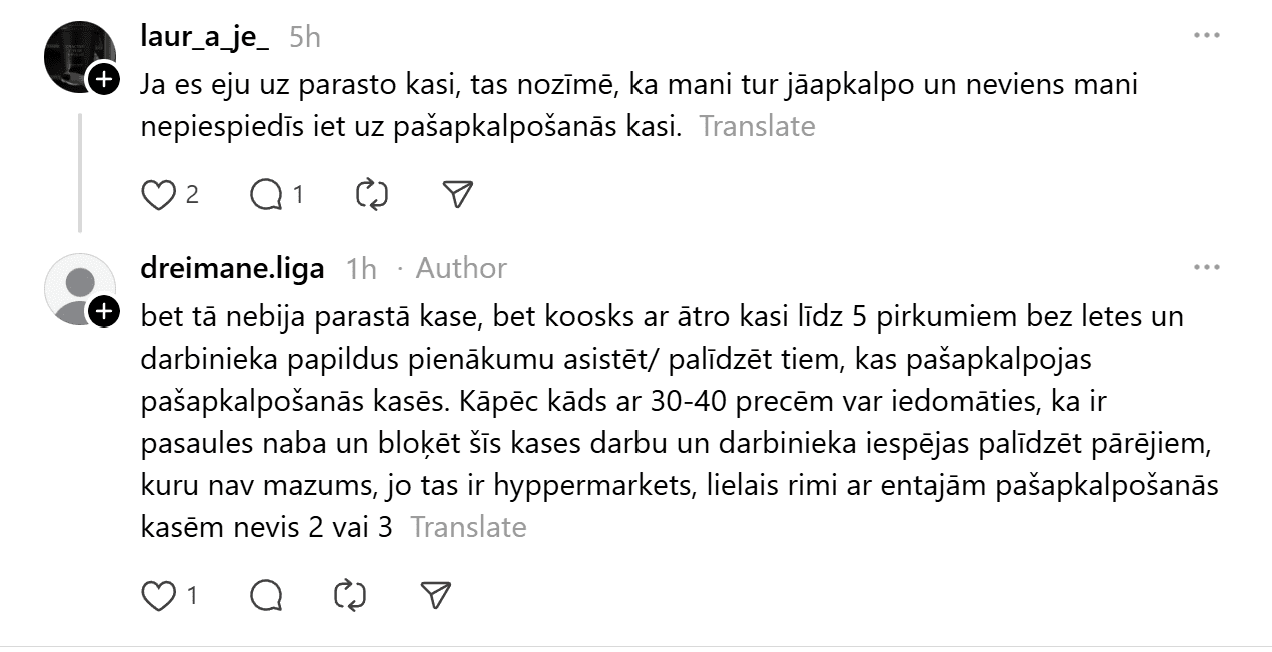Share laur_a_je_'s comment with the paper plane
The image size is (1272, 652).
pyautogui.click(x=457, y=194)
